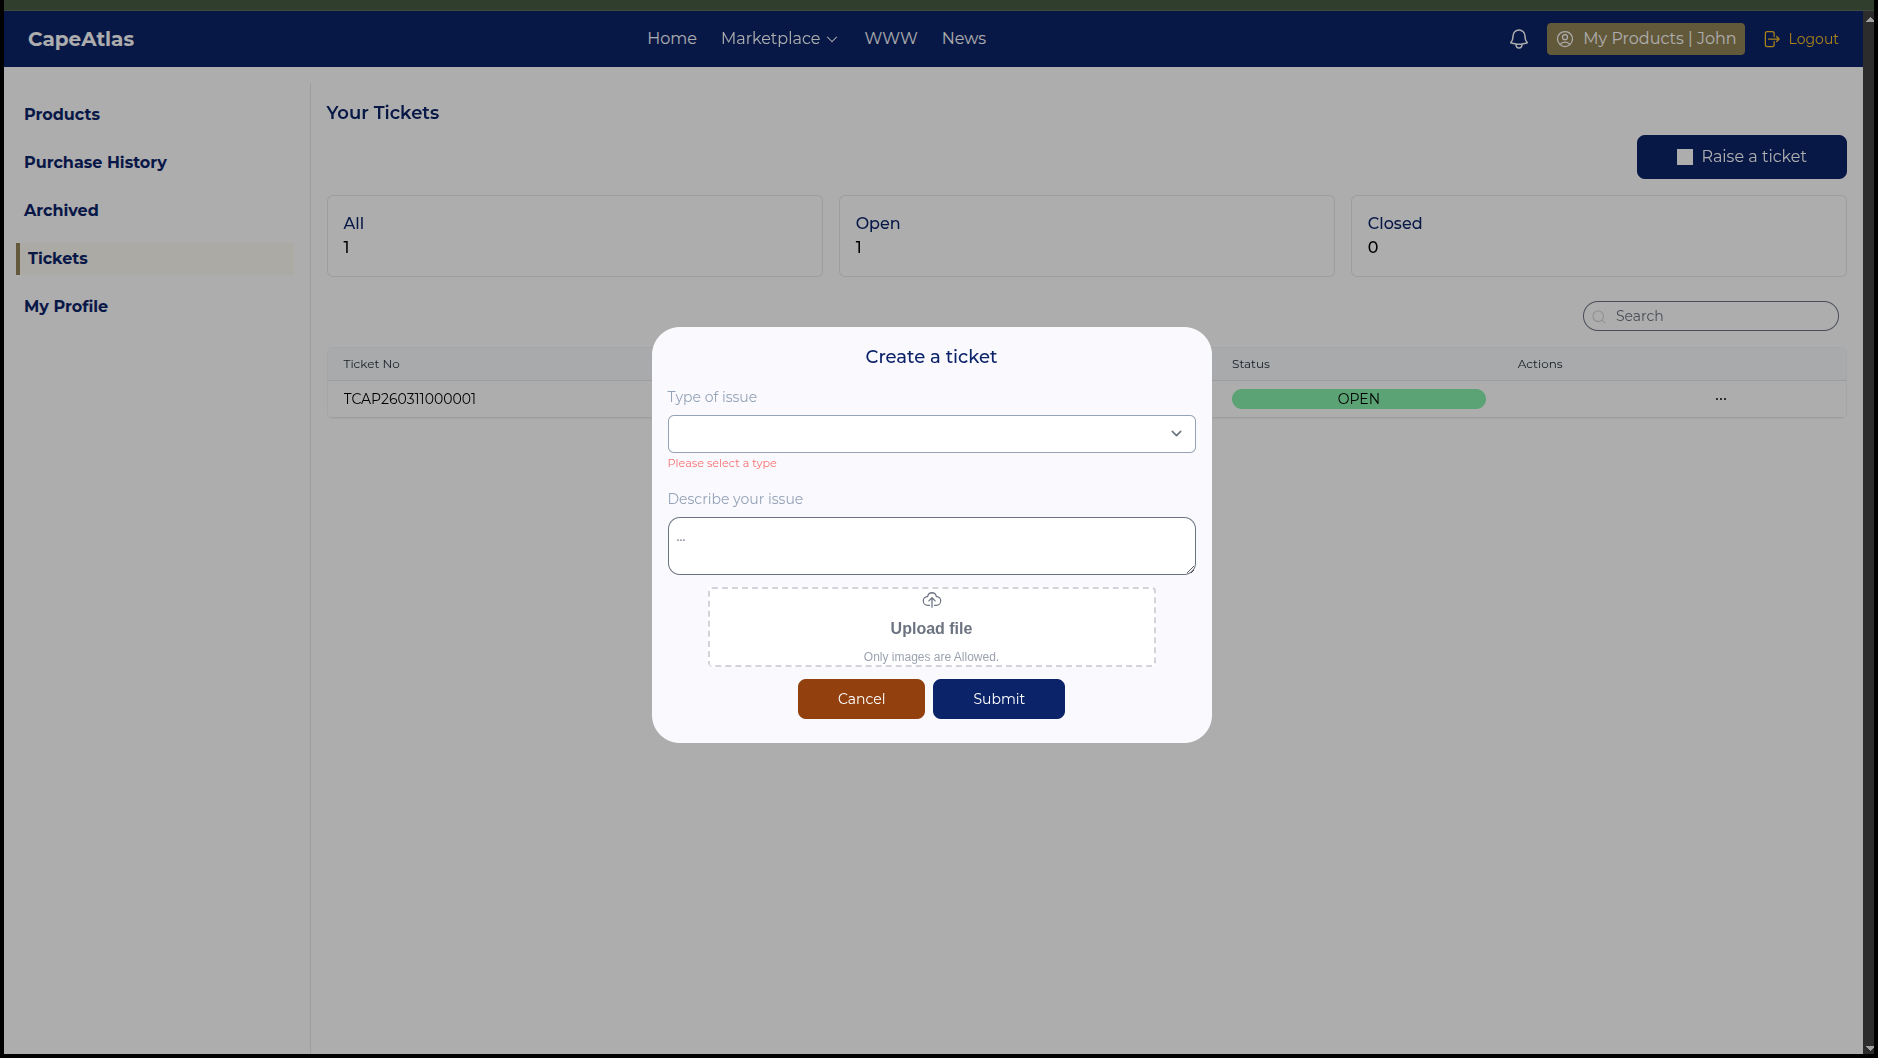Open the actions ellipsis for TCAP260311000001
Image resolution: width=1878 pixels, height=1058 pixels.
[1720, 399]
